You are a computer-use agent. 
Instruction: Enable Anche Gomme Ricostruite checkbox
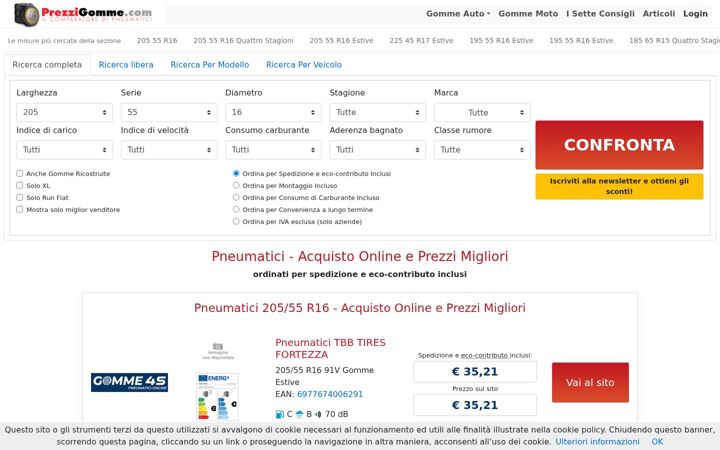tap(20, 174)
